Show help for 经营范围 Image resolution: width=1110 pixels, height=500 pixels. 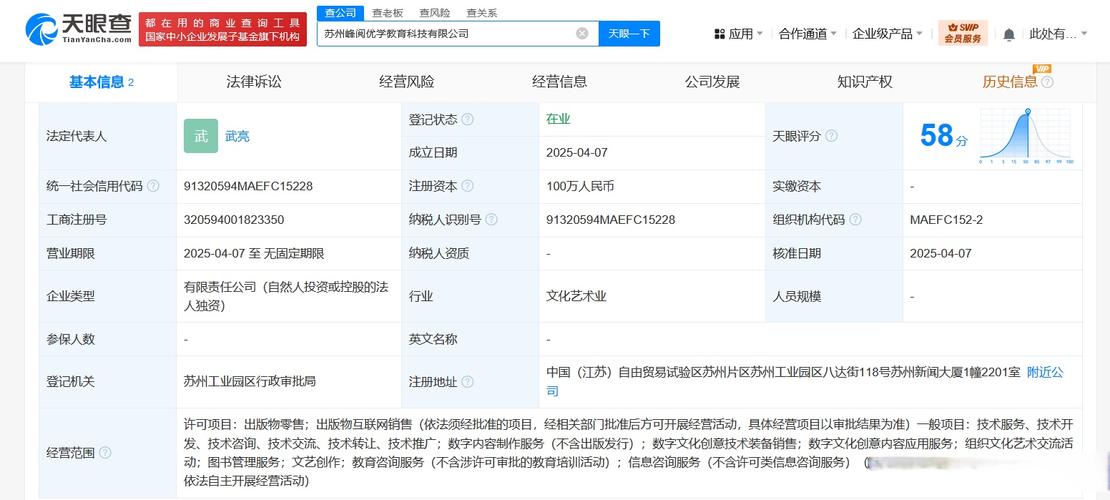(105, 453)
